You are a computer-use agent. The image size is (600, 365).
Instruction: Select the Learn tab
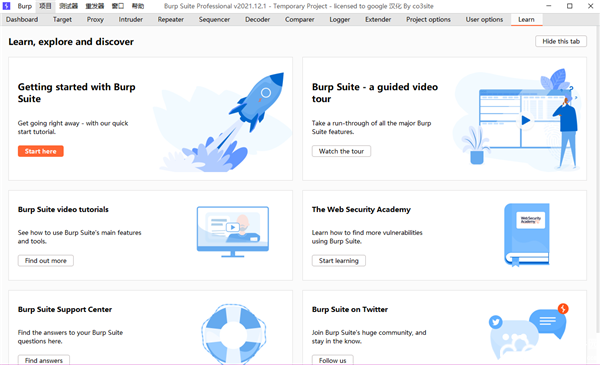point(526,20)
